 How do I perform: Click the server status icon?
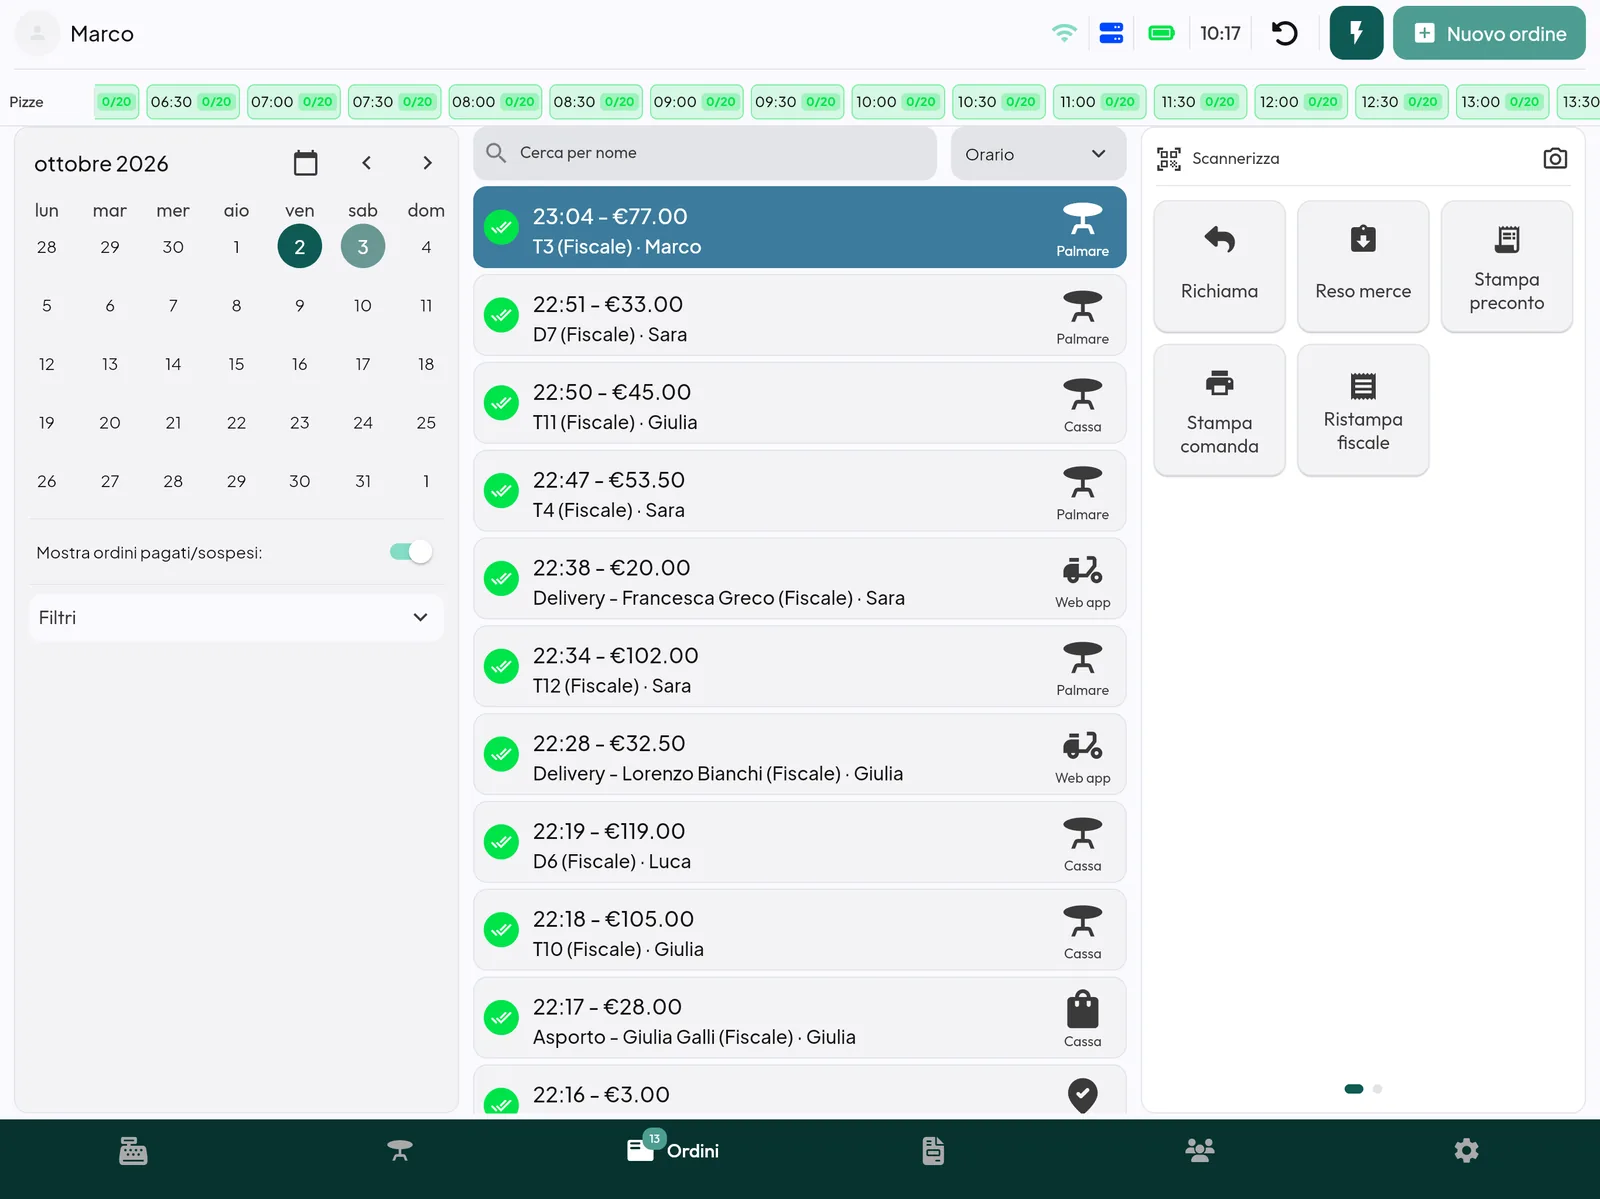click(1111, 33)
